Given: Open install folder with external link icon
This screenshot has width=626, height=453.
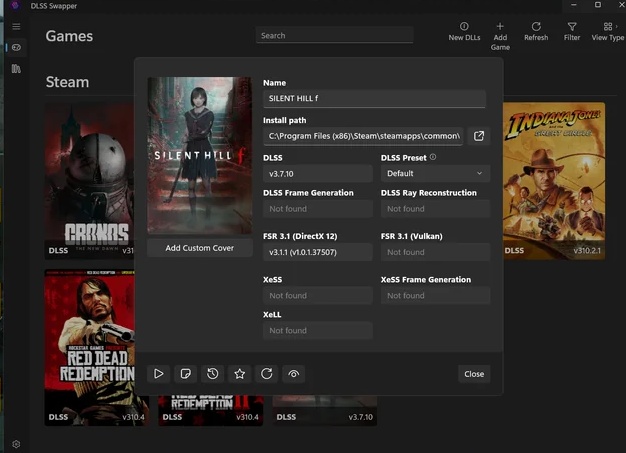Looking at the screenshot, I should (478, 136).
